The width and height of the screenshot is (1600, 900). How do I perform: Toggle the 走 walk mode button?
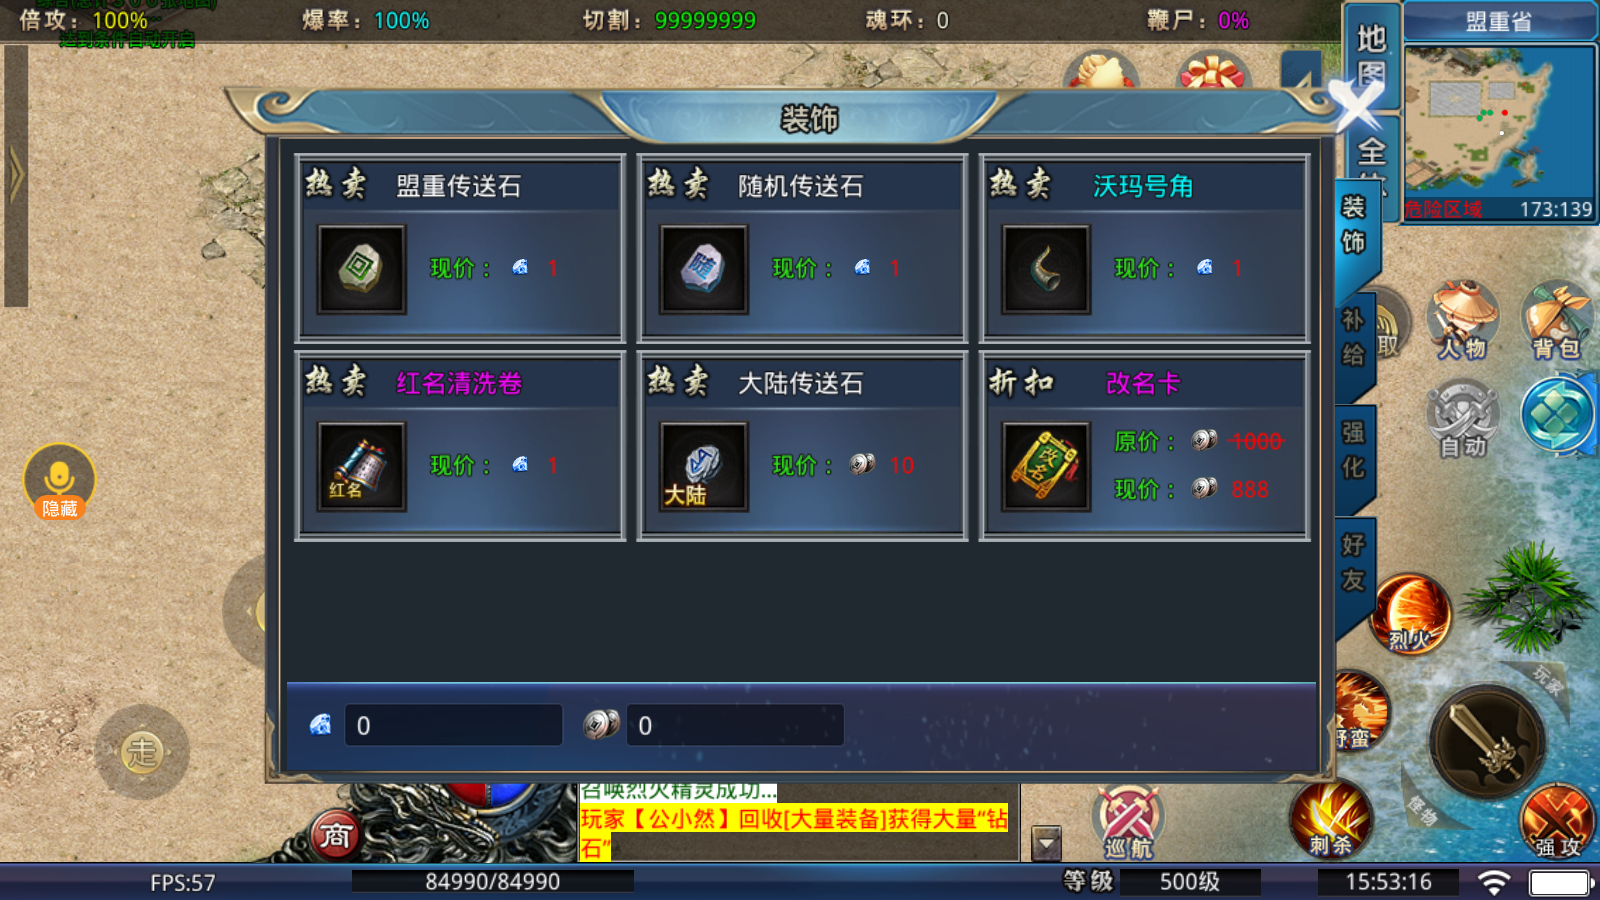[x=142, y=751]
